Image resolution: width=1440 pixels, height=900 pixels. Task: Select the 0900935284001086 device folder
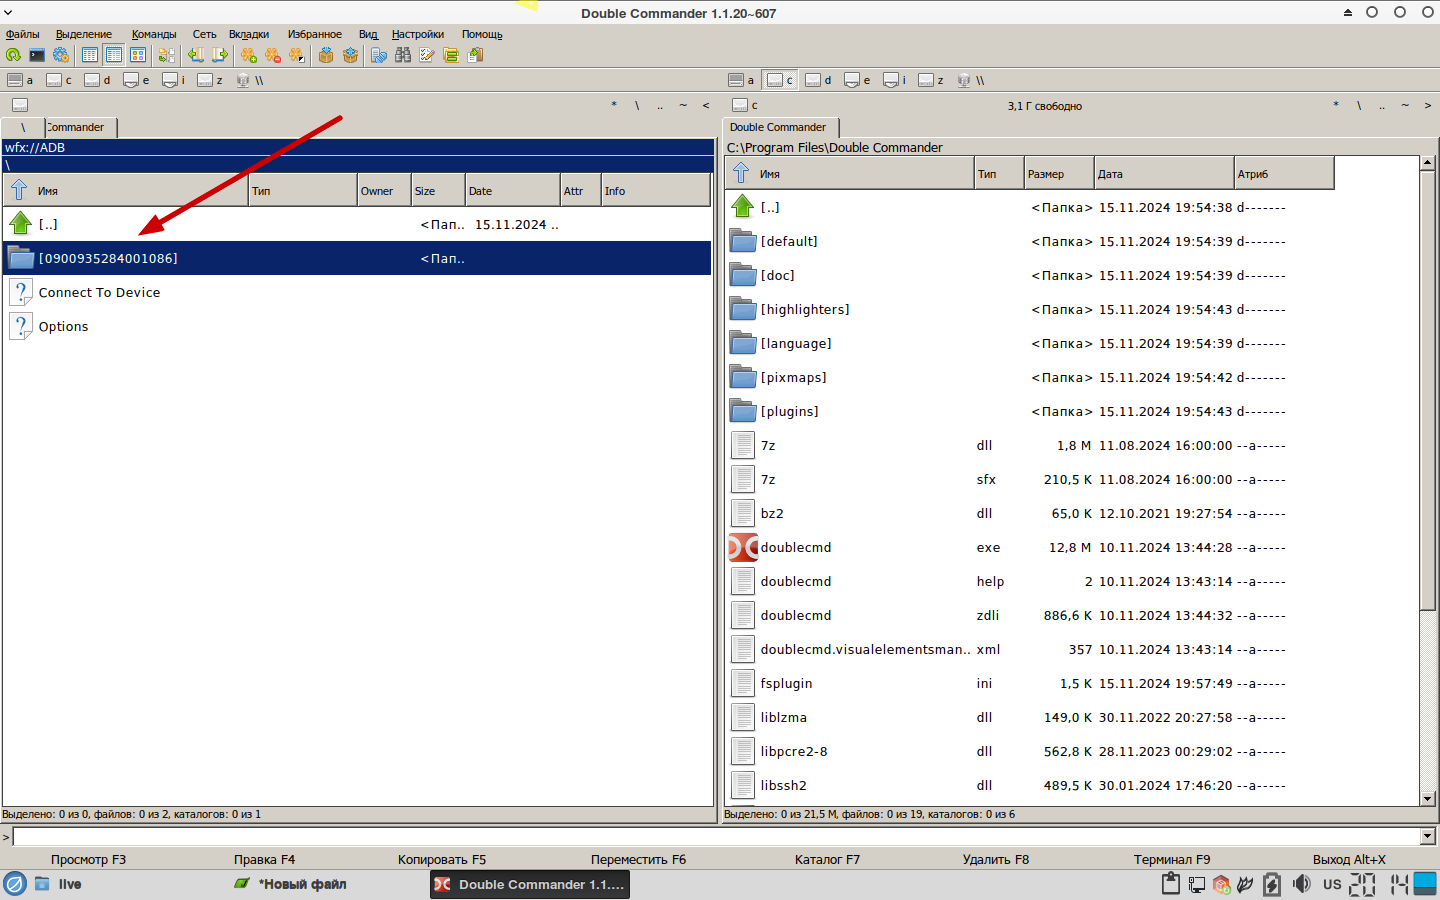(357, 258)
